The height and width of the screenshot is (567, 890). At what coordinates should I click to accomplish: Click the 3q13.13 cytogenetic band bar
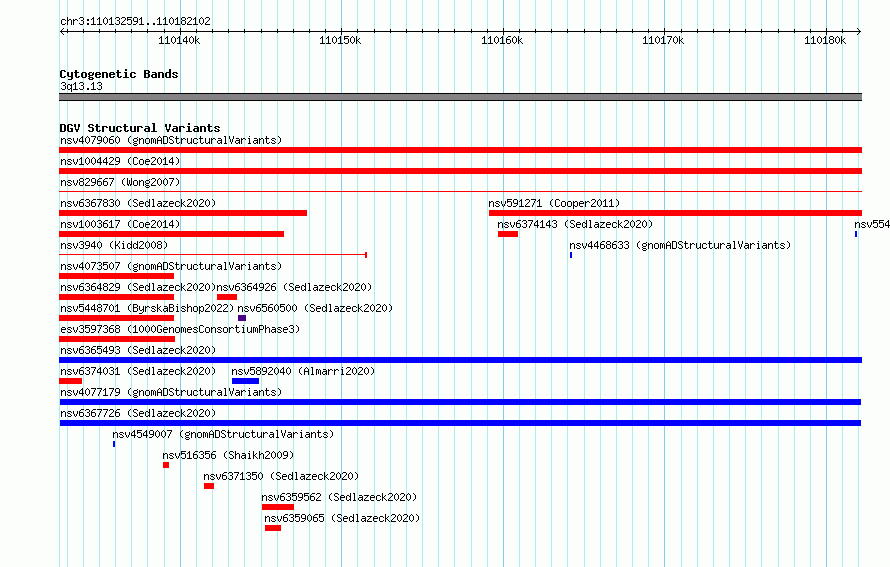click(x=460, y=97)
